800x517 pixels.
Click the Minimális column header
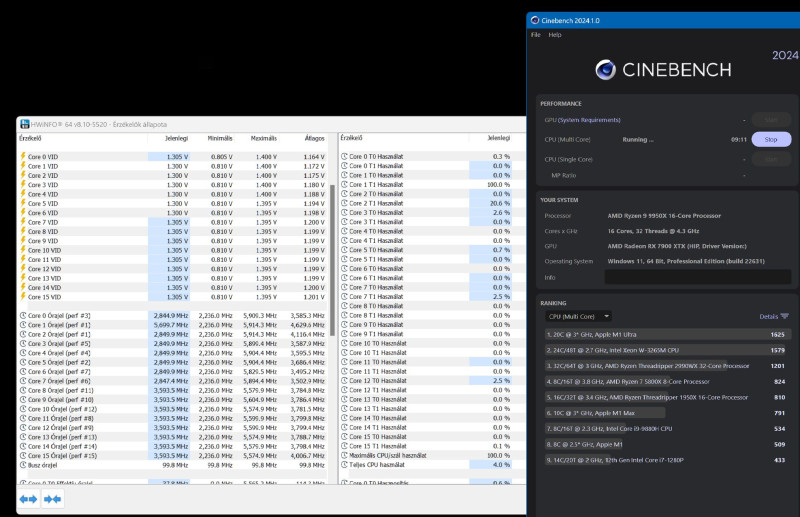click(220, 138)
